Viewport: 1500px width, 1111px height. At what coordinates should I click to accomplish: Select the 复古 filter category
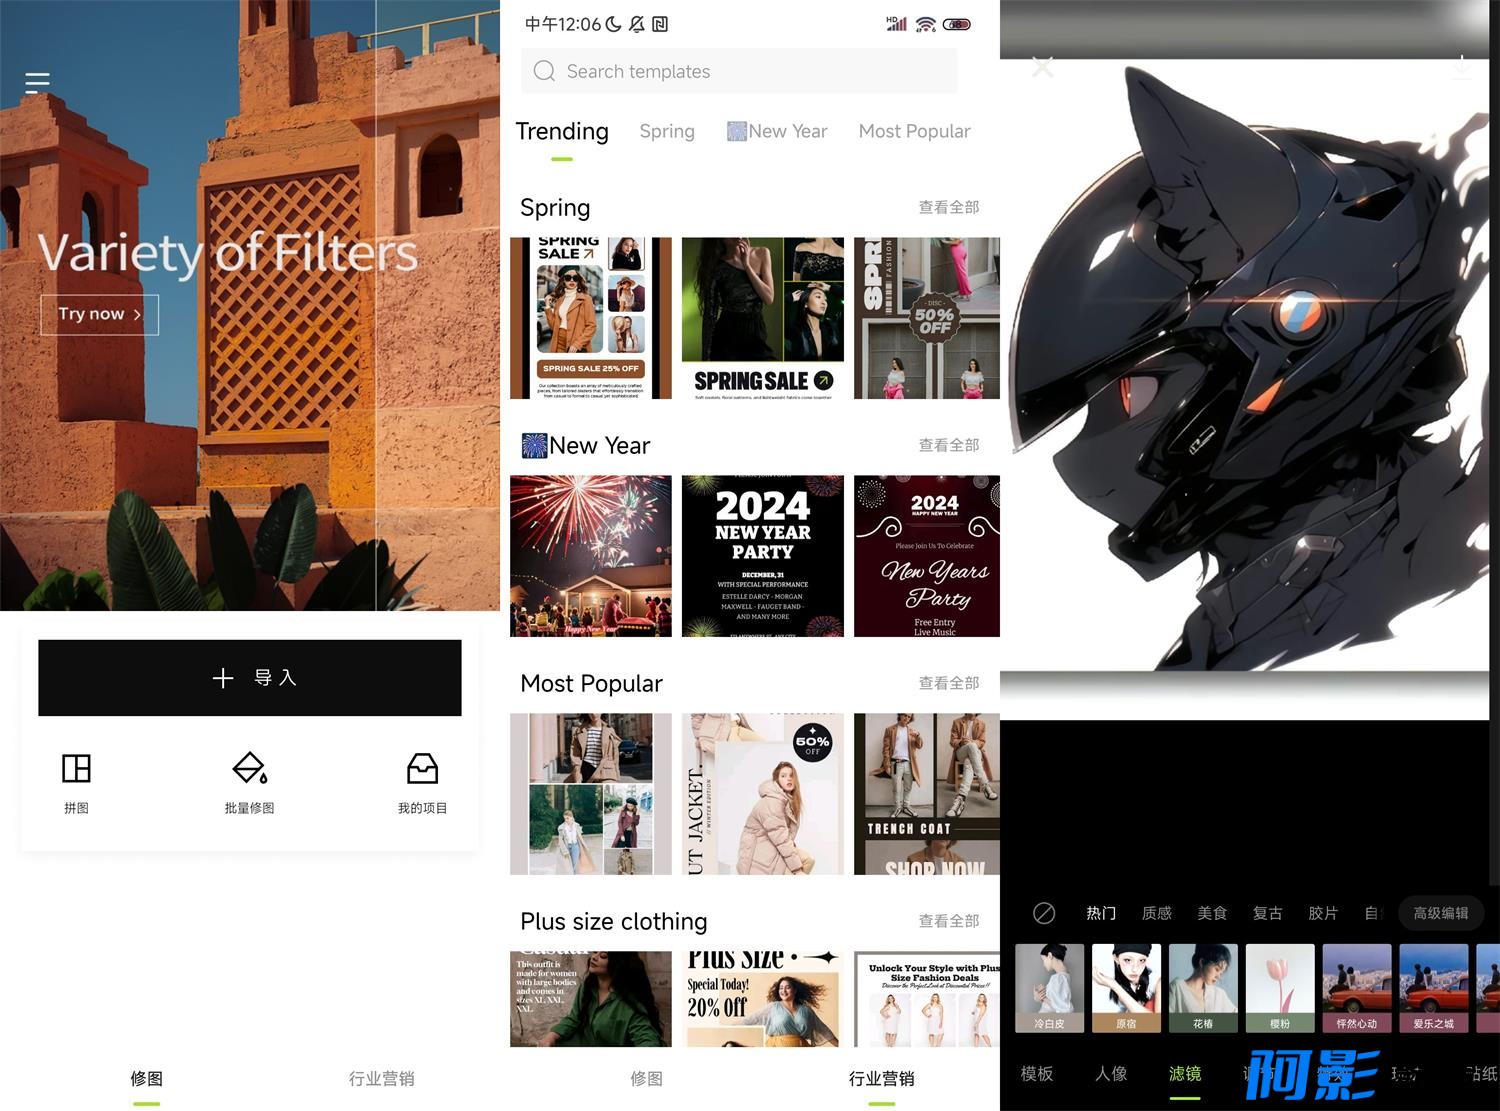click(1267, 913)
